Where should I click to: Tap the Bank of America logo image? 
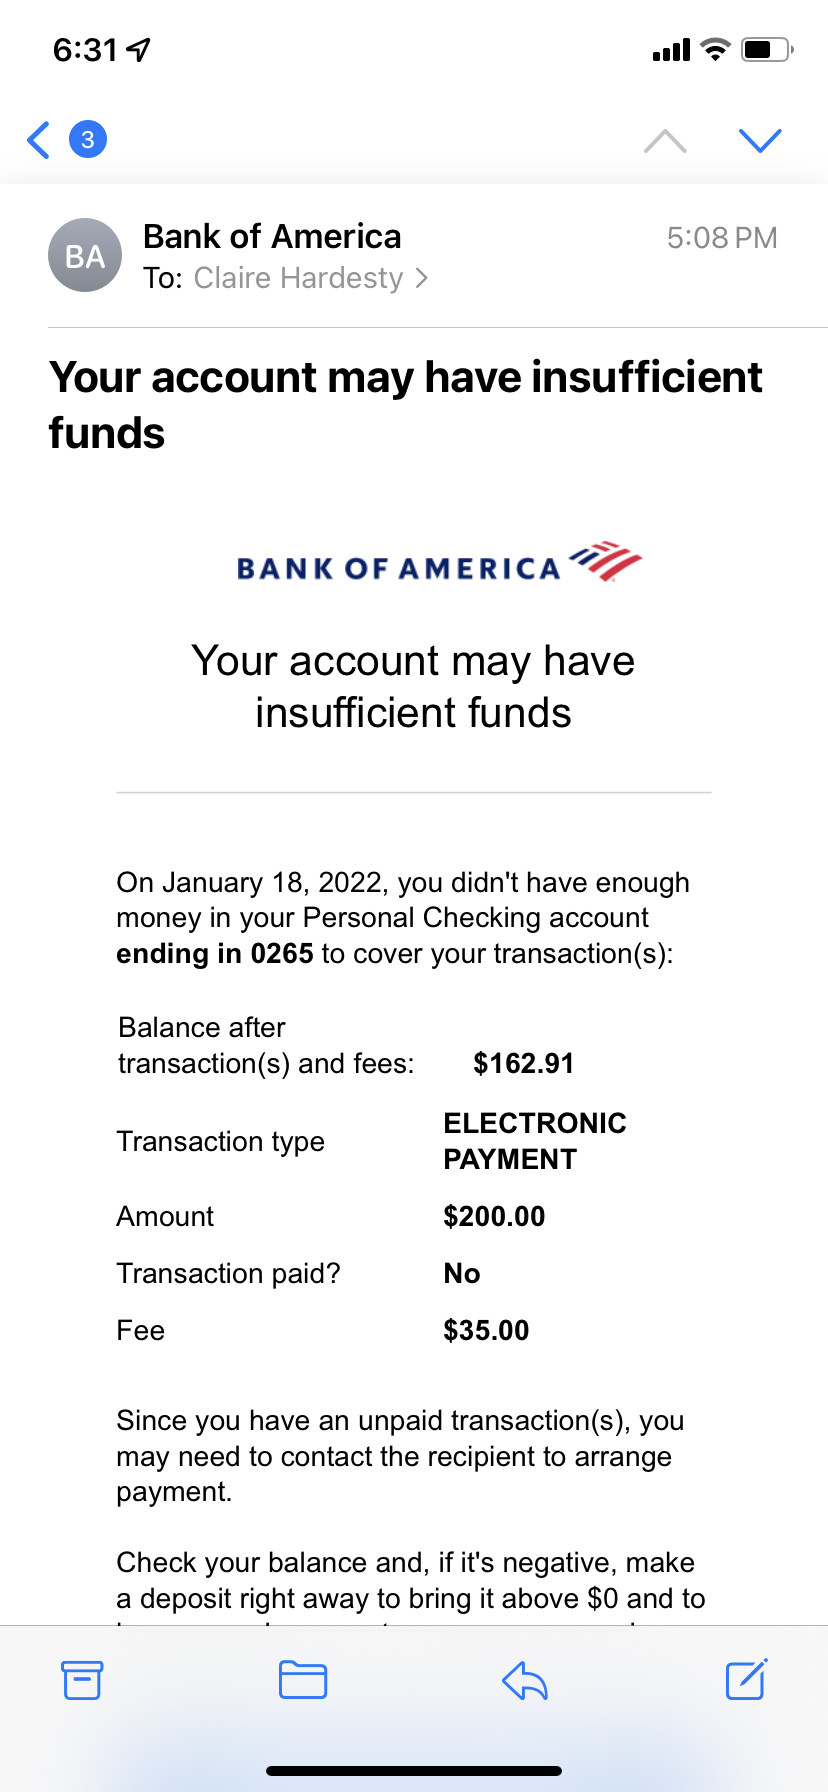tap(438, 563)
